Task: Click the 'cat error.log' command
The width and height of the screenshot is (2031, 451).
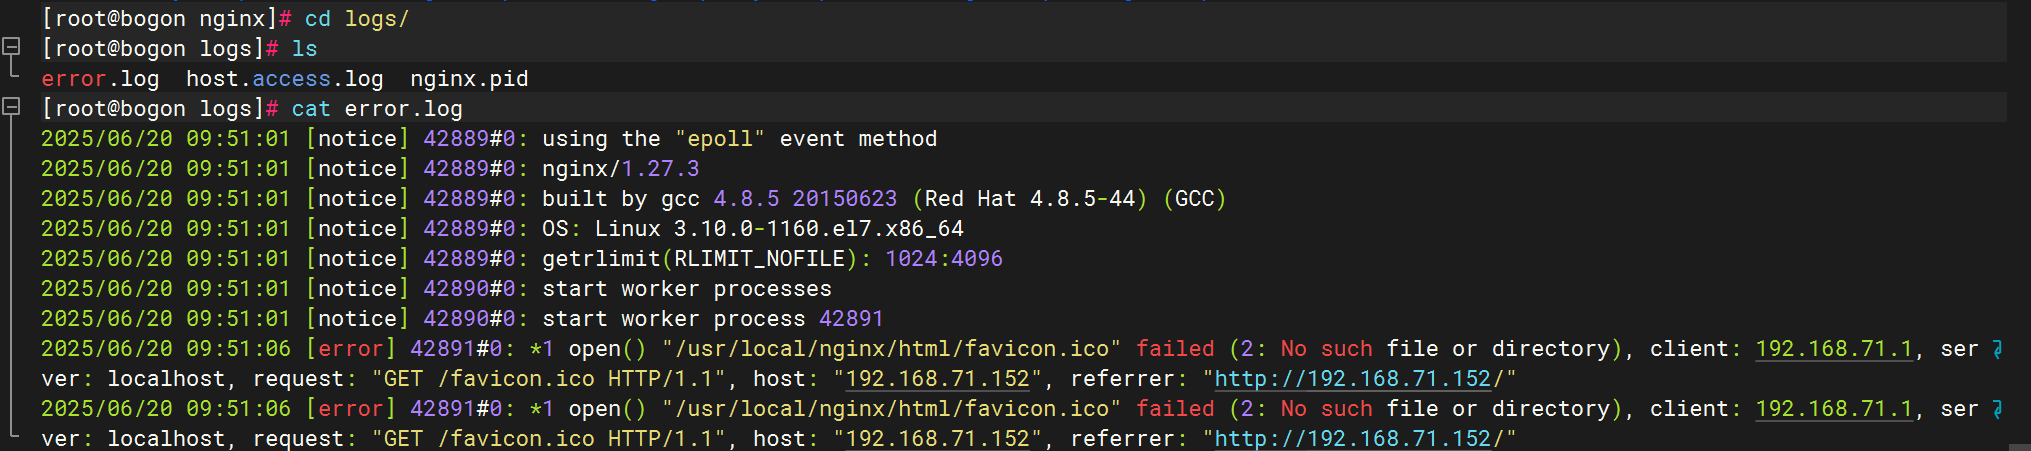Action: (377, 109)
